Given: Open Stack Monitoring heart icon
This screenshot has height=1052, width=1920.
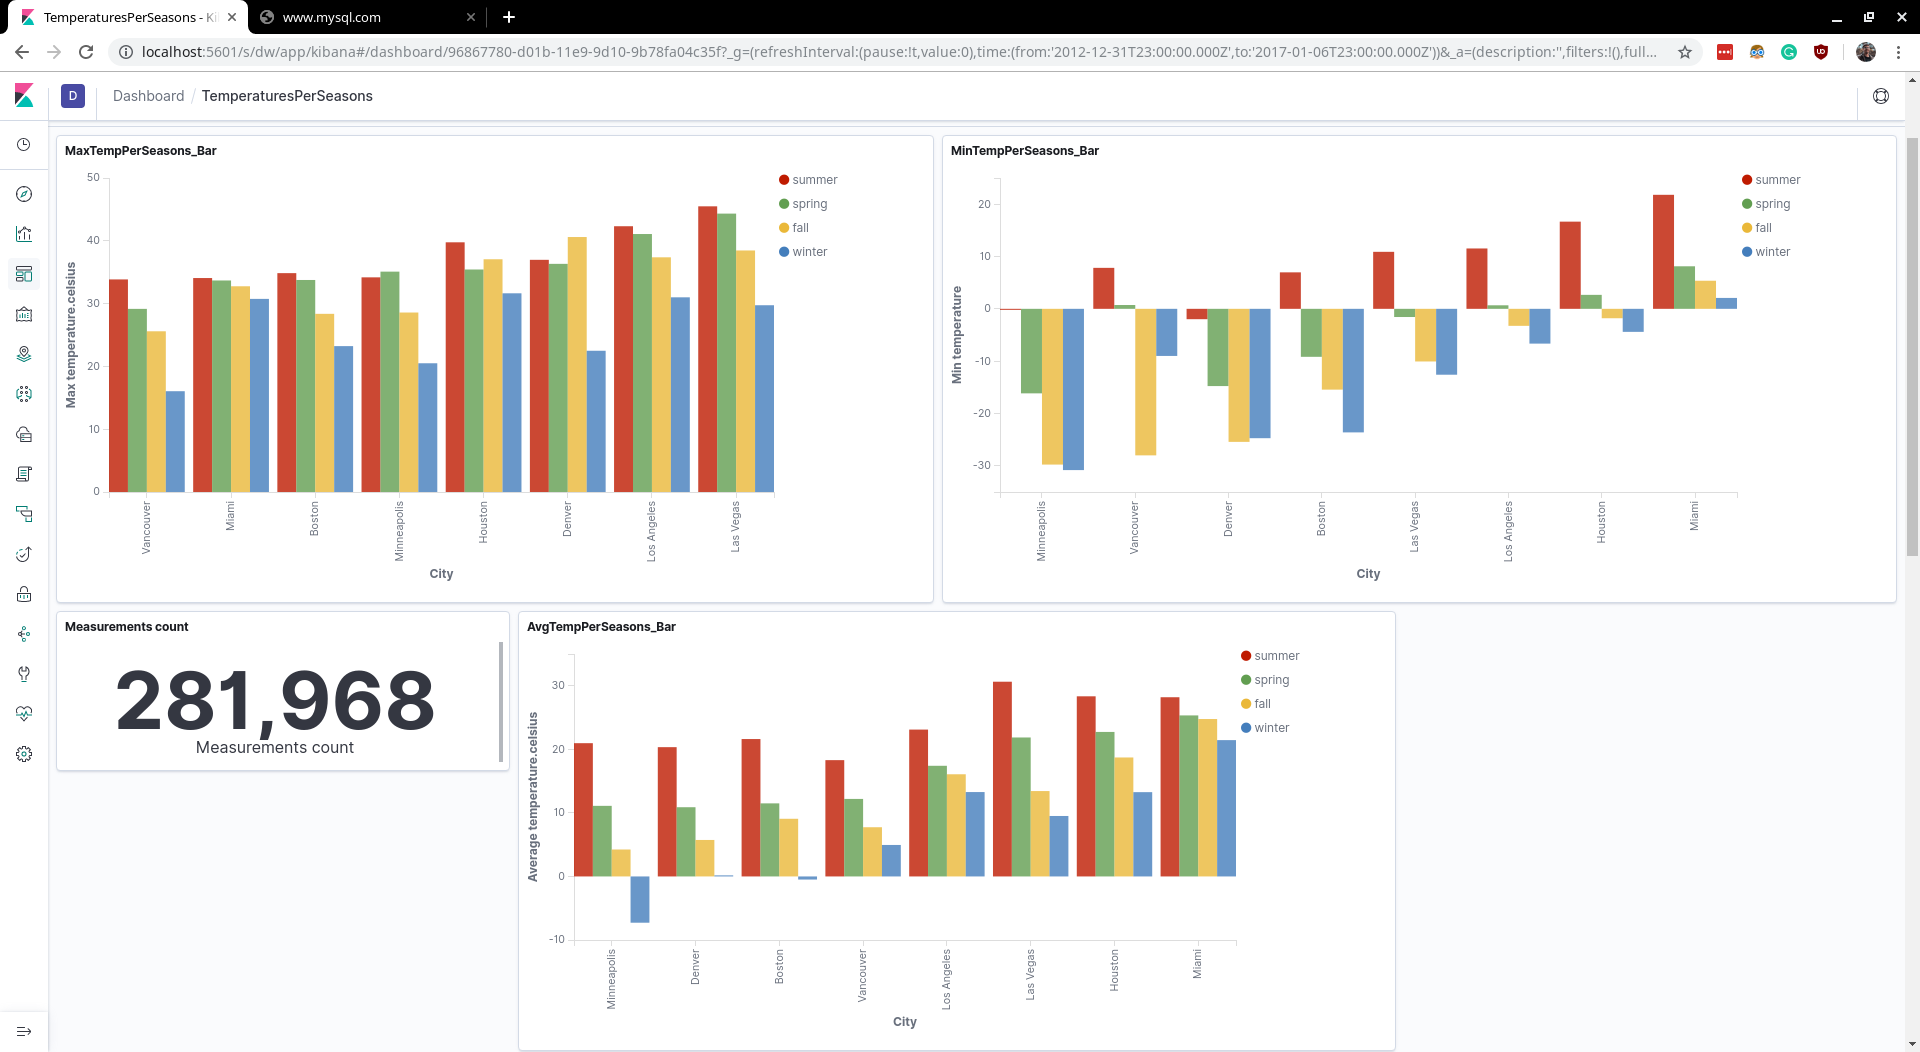Looking at the screenshot, I should (x=24, y=714).
